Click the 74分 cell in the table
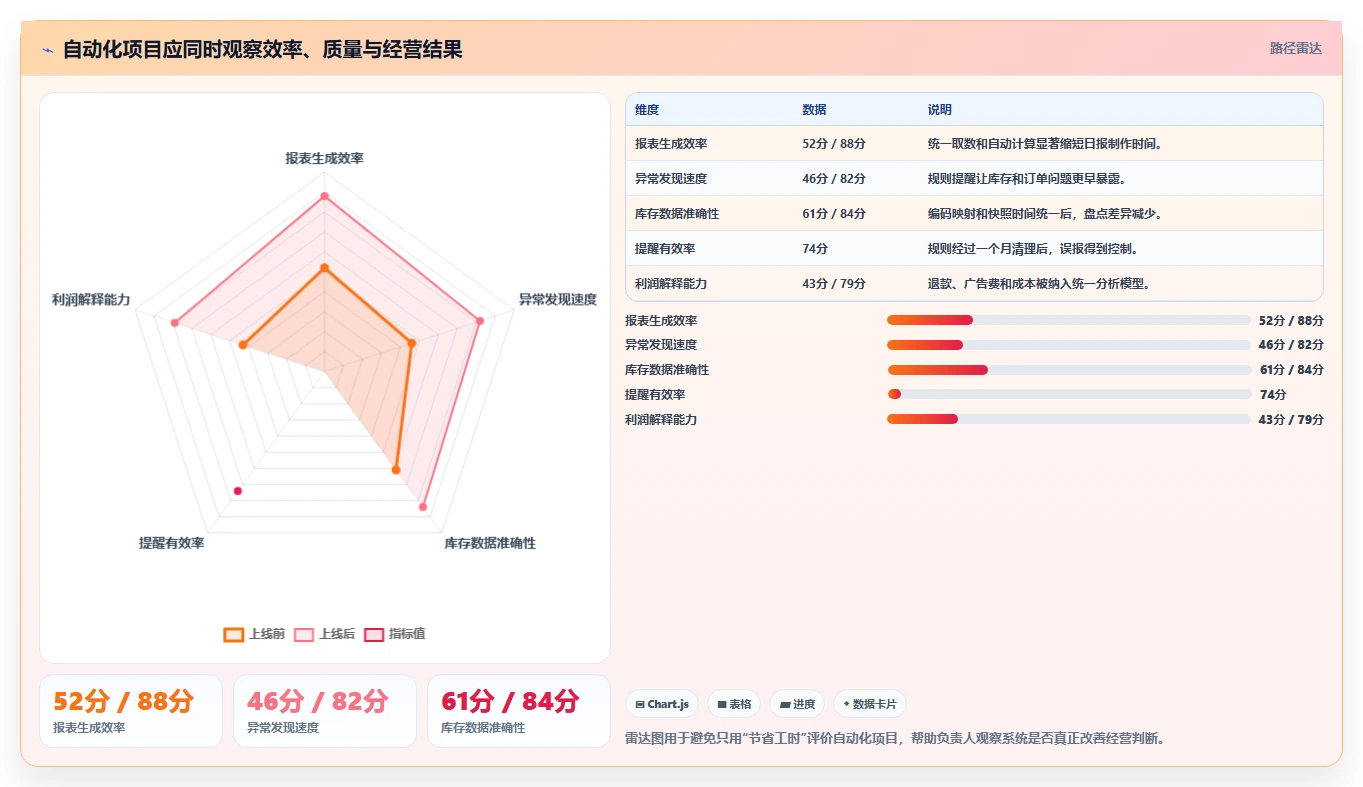 pyautogui.click(x=815, y=249)
